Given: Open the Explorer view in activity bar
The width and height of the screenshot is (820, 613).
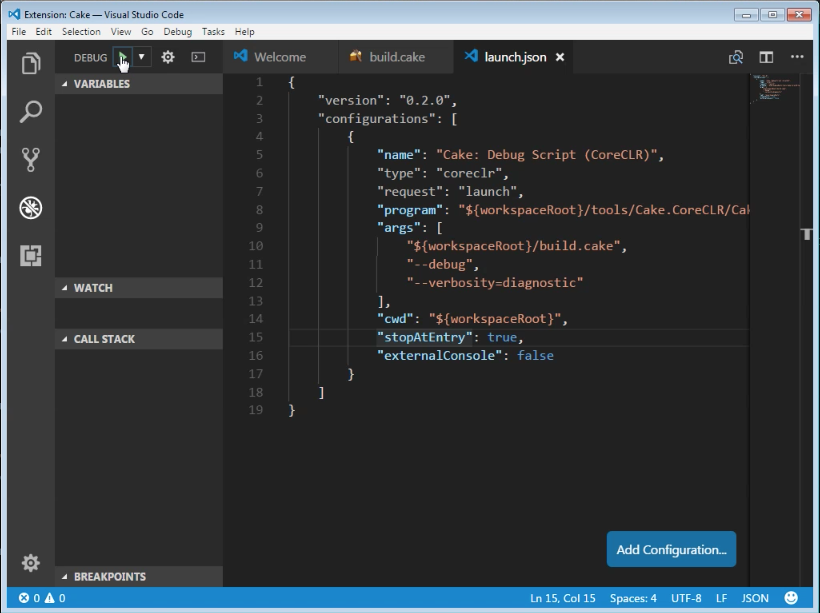Looking at the screenshot, I should [x=31, y=63].
